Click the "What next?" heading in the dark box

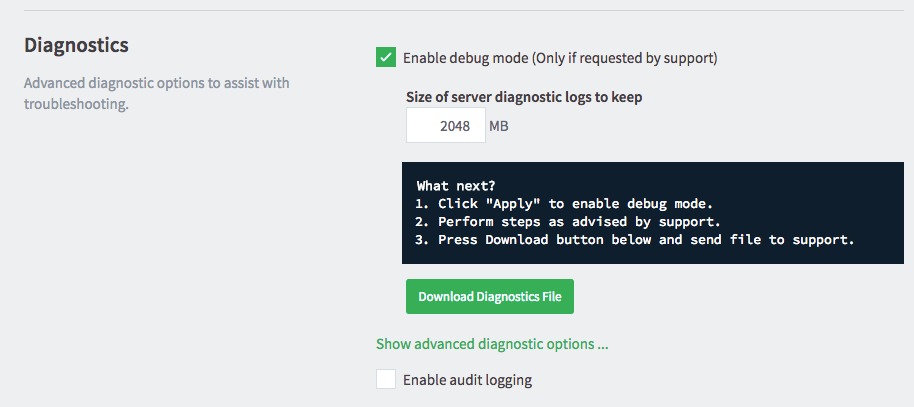pyautogui.click(x=456, y=186)
